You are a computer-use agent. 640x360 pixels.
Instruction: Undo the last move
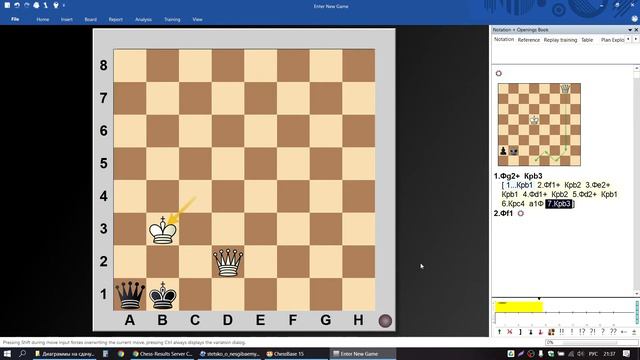coord(17,5)
